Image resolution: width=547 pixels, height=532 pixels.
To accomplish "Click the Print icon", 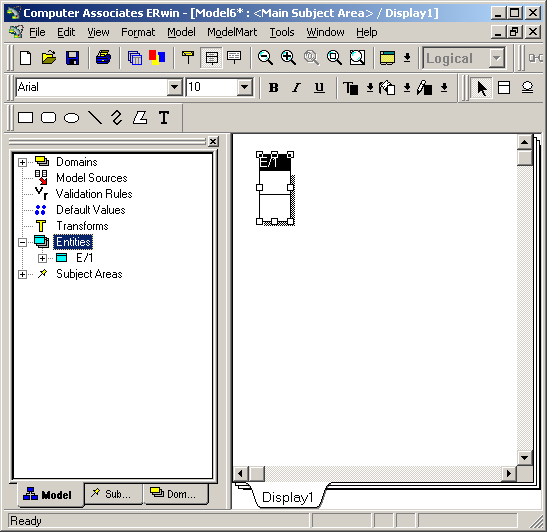I will [103, 58].
